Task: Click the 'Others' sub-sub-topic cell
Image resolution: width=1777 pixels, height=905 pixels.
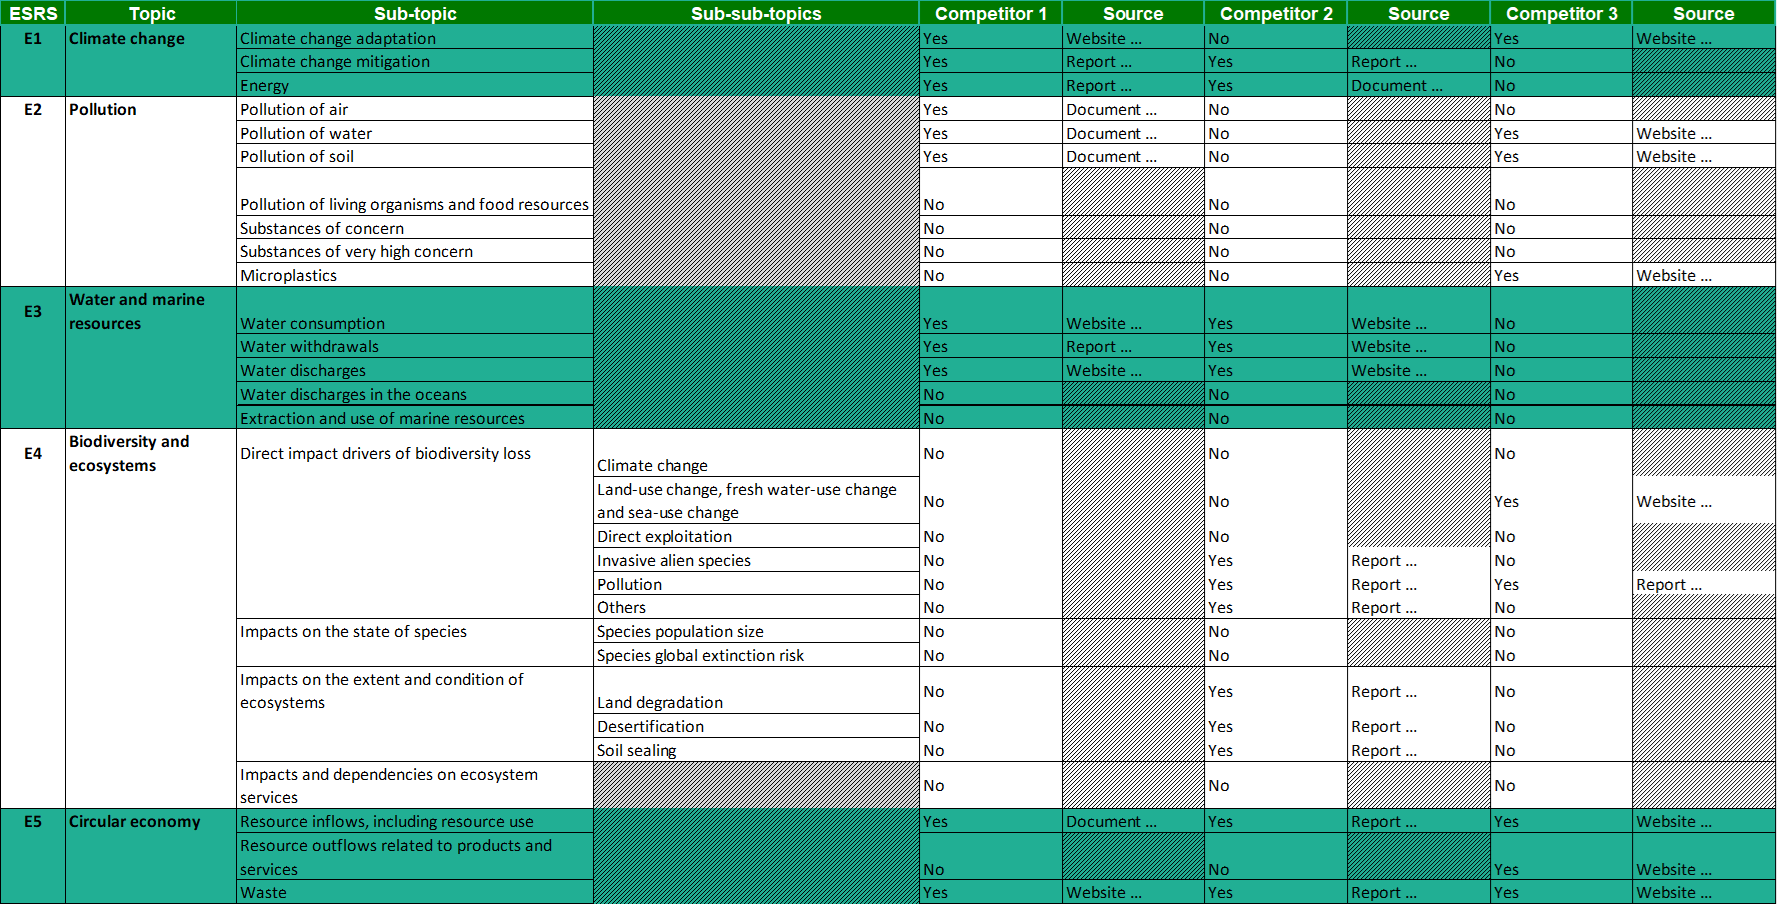Action: pyautogui.click(x=756, y=607)
